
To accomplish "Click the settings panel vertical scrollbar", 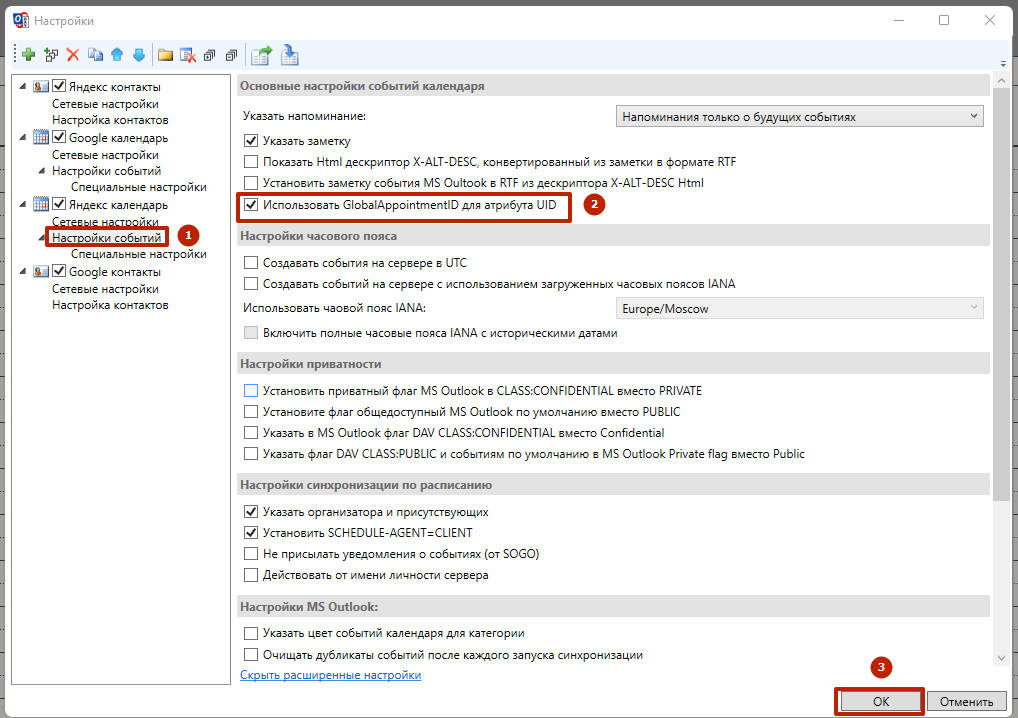I will click(1000, 370).
